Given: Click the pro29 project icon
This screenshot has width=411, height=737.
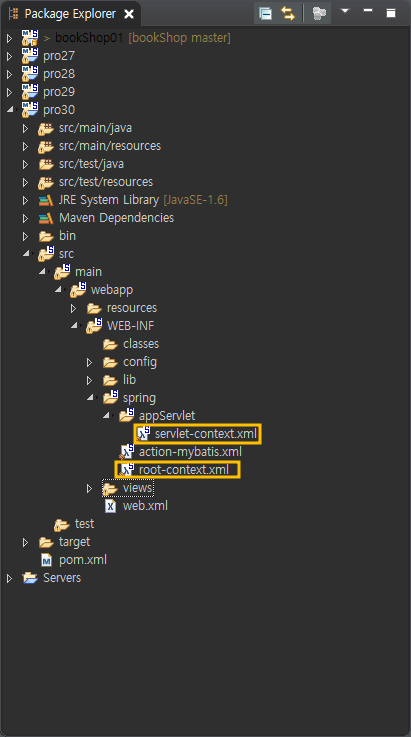Looking at the screenshot, I should [x=30, y=92].
